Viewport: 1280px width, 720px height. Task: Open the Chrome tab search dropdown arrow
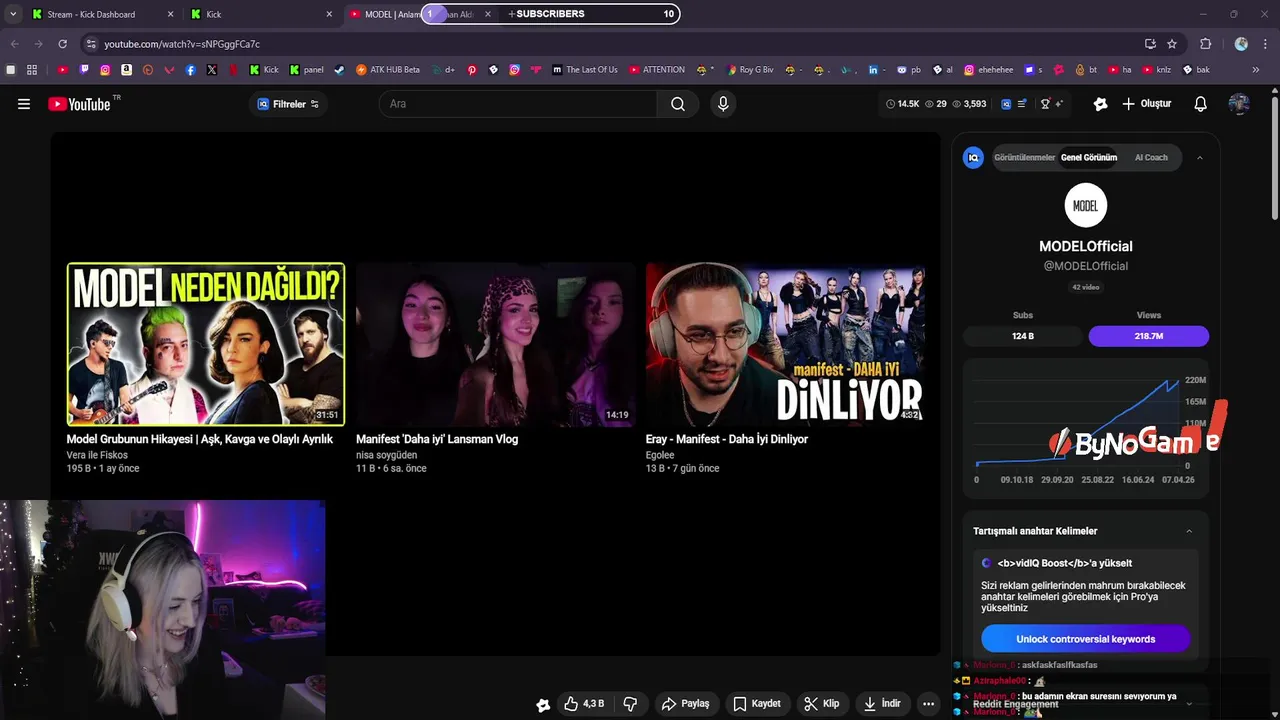point(13,14)
